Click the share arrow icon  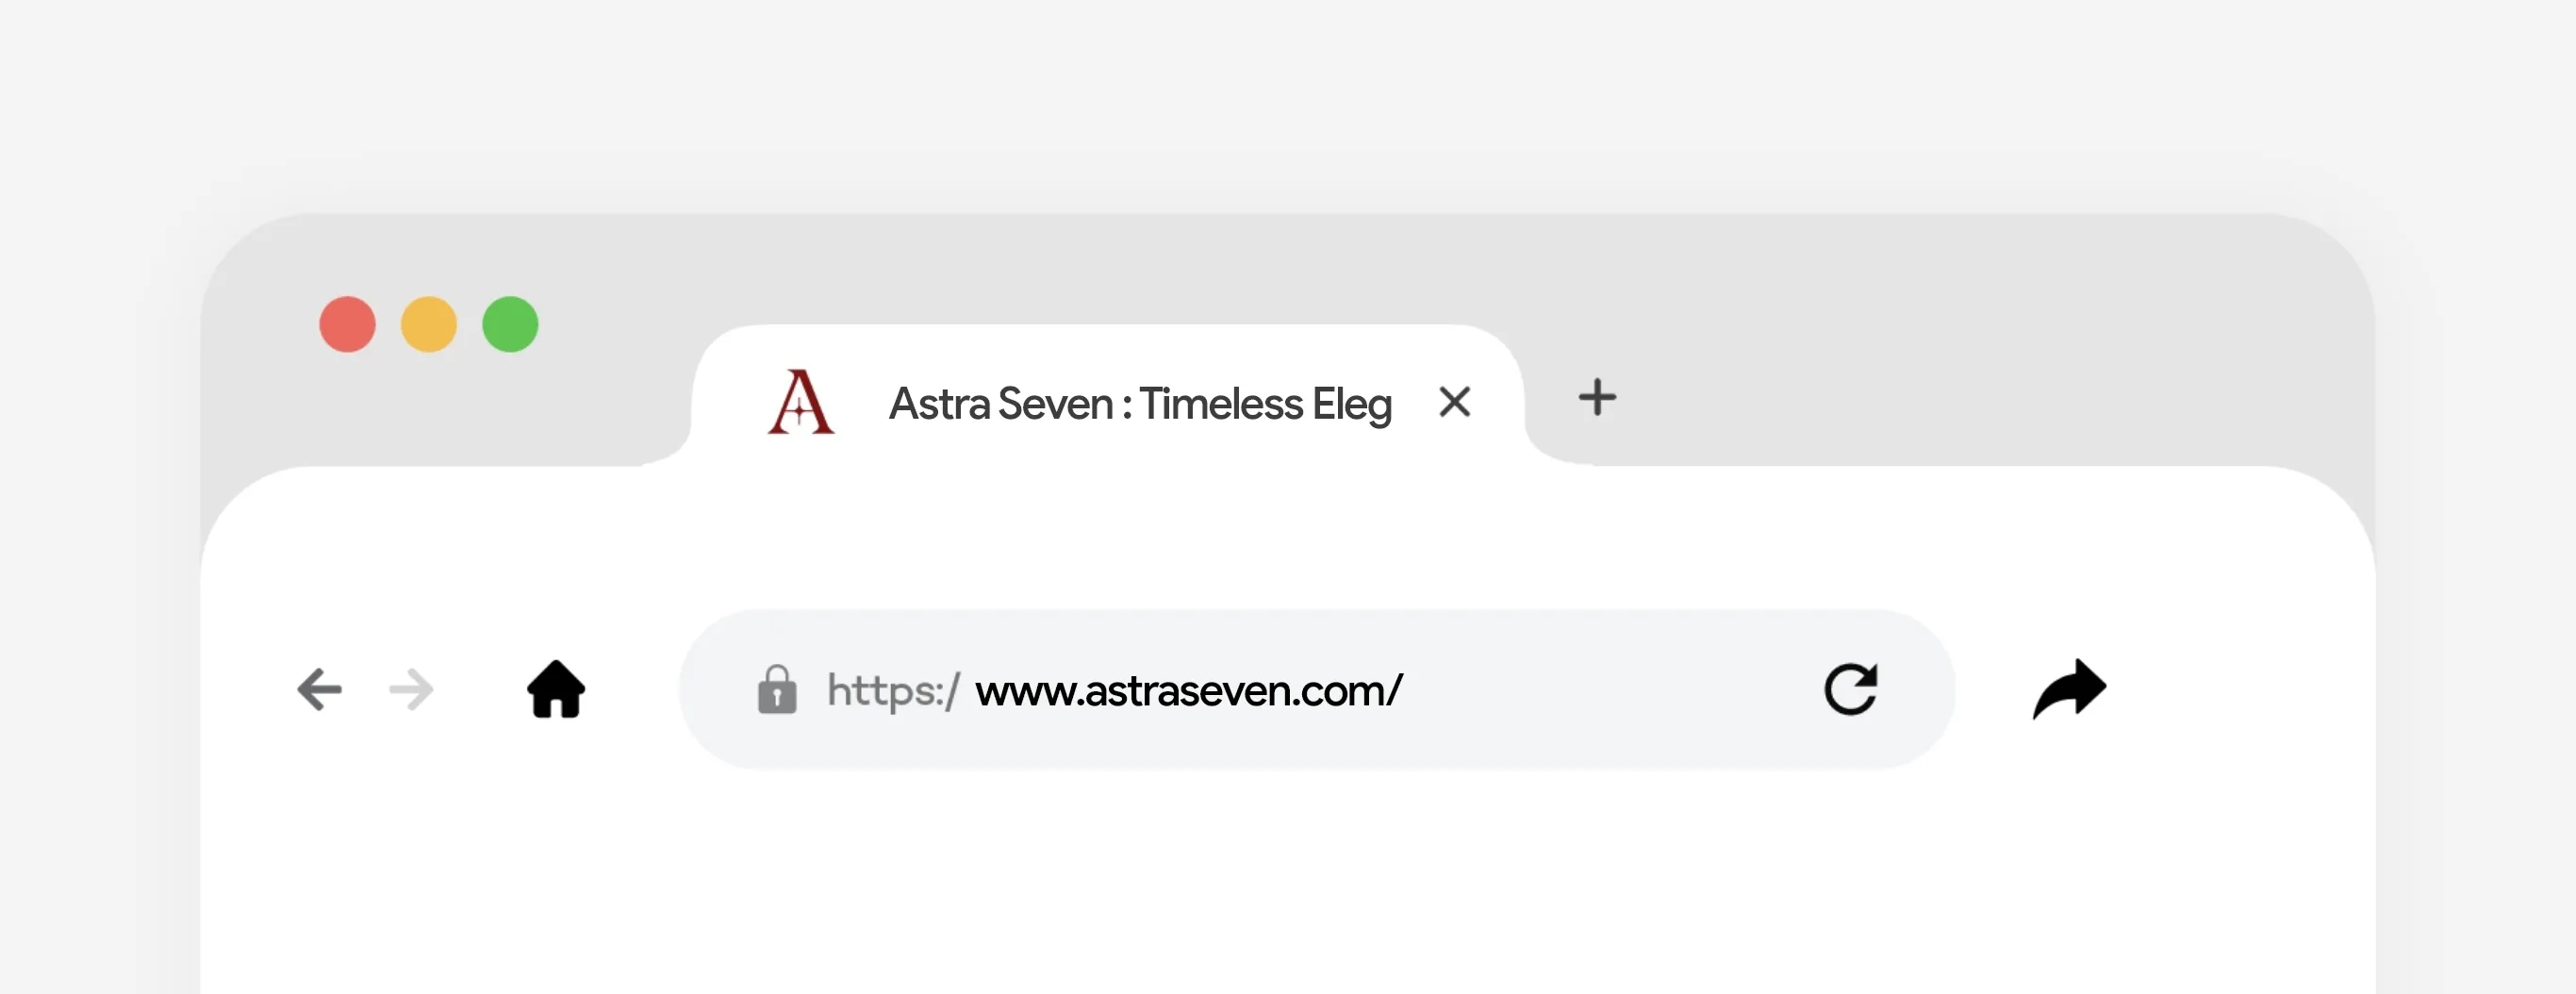pyautogui.click(x=2069, y=689)
